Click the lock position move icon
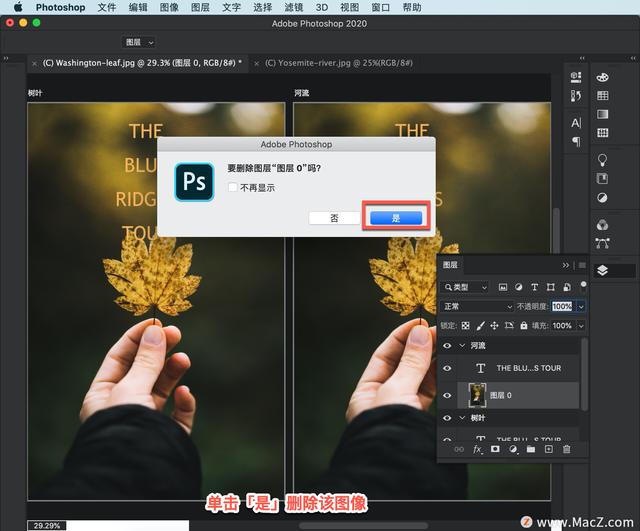The height and width of the screenshot is (531, 640). pyautogui.click(x=494, y=326)
